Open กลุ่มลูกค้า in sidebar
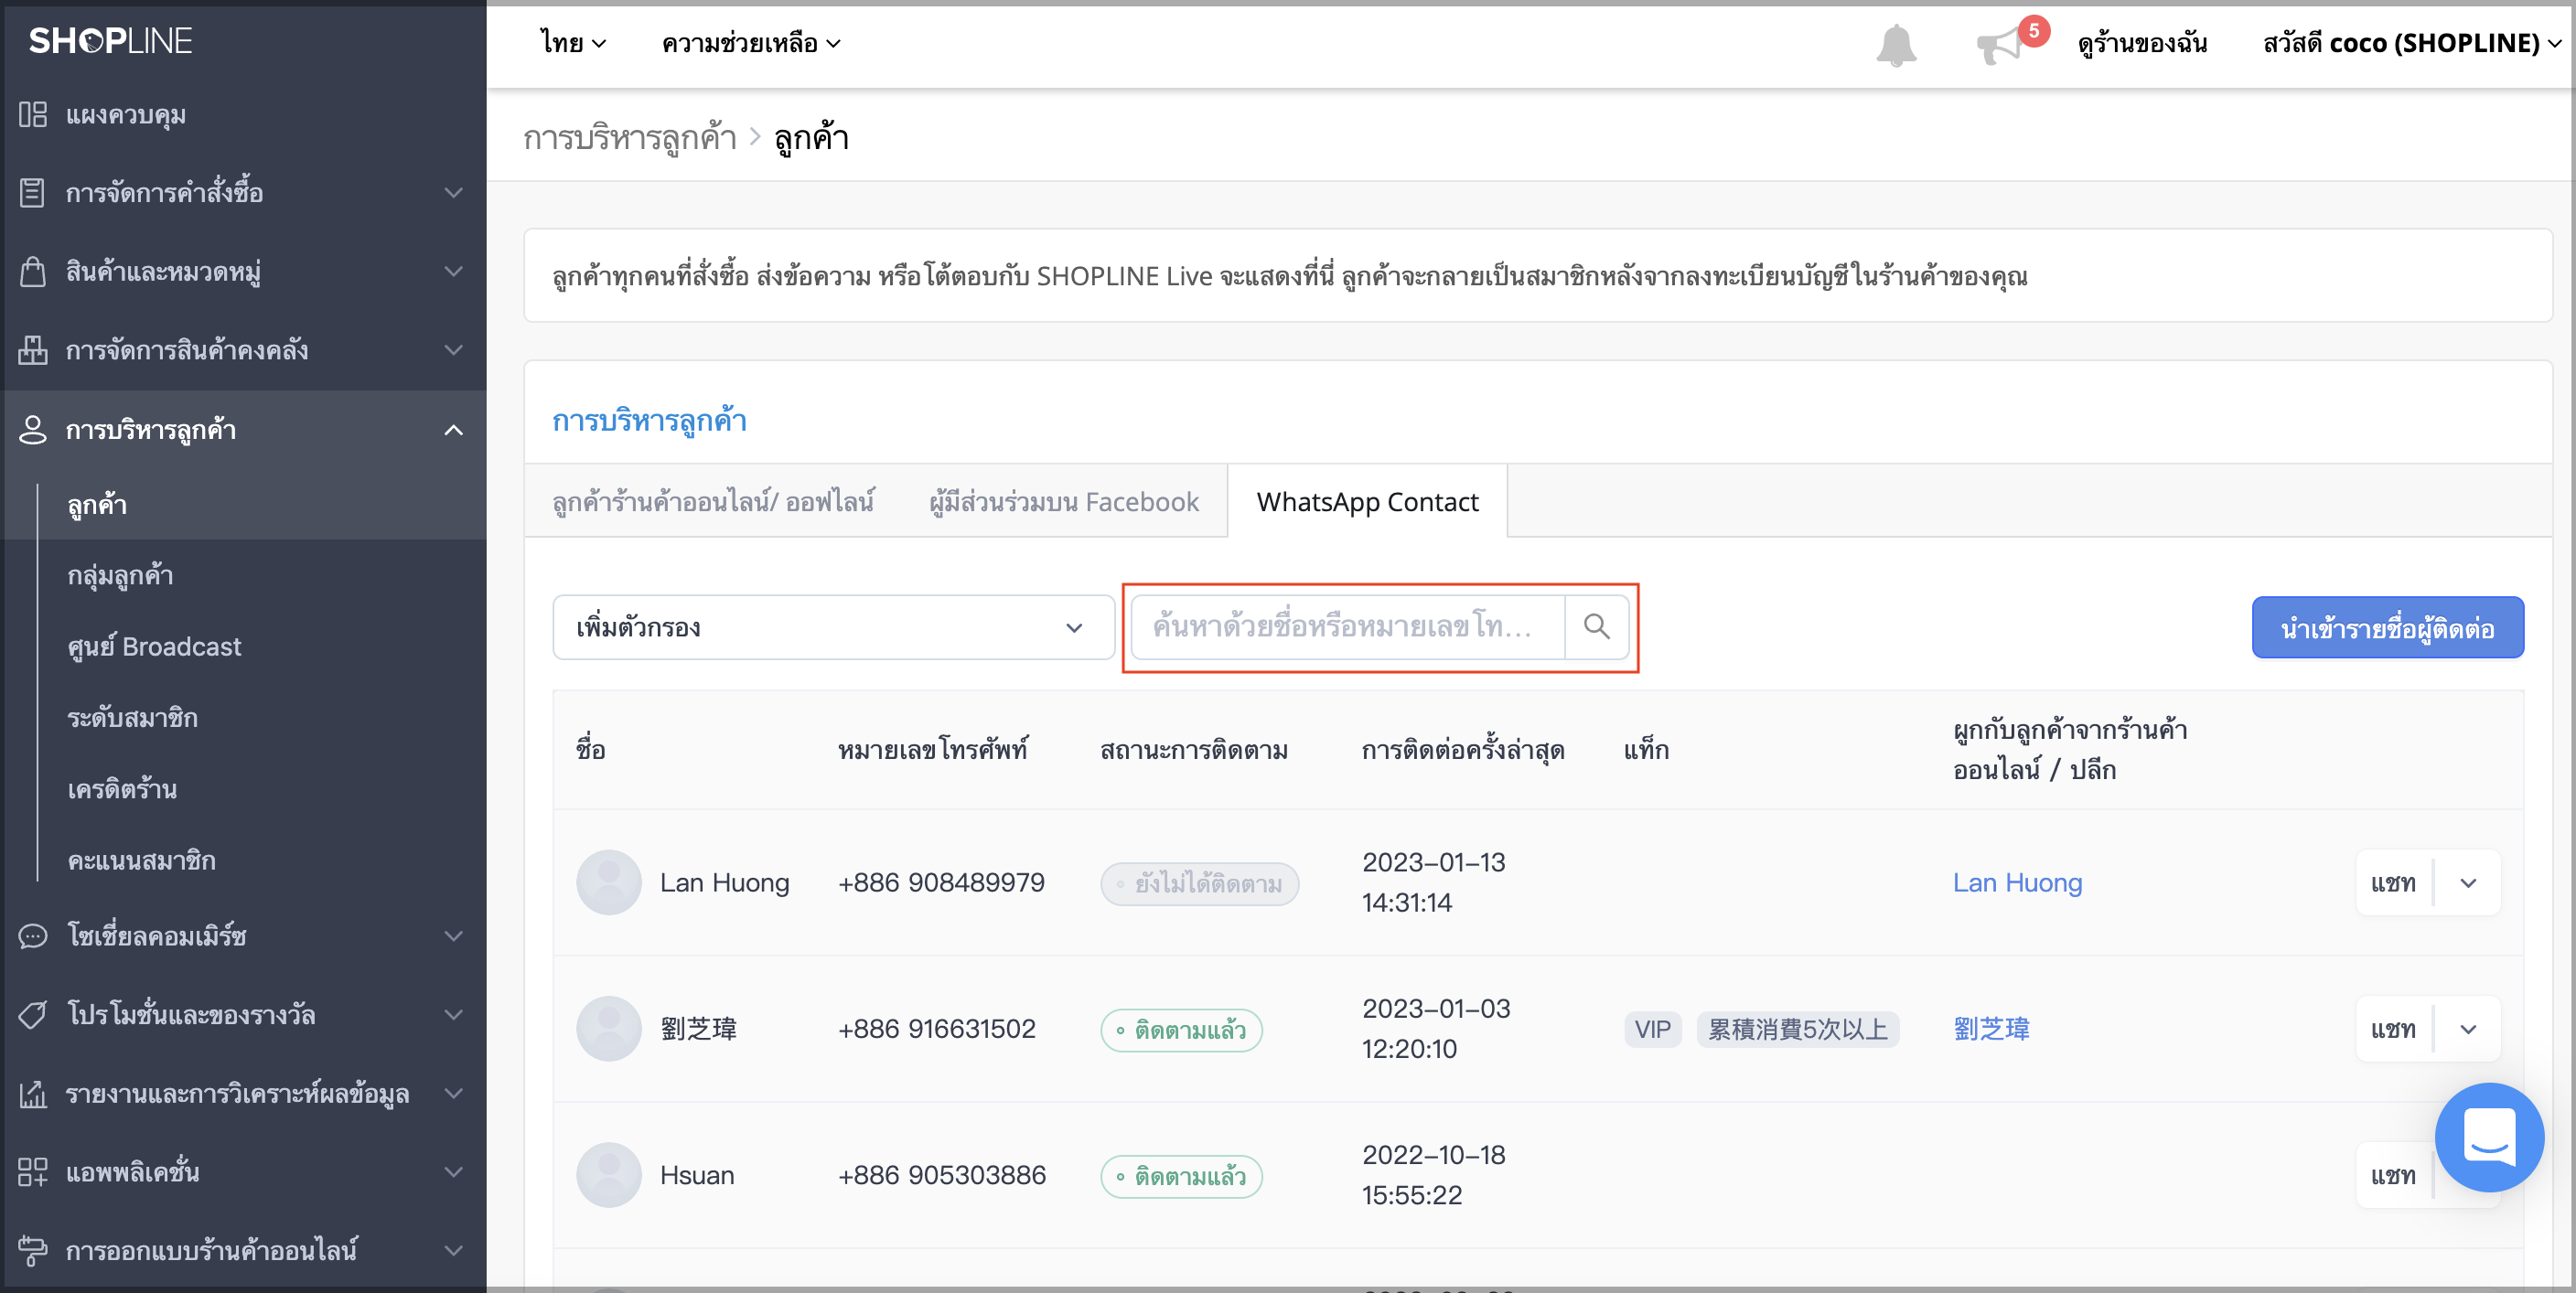This screenshot has width=2576, height=1293. click(x=120, y=576)
